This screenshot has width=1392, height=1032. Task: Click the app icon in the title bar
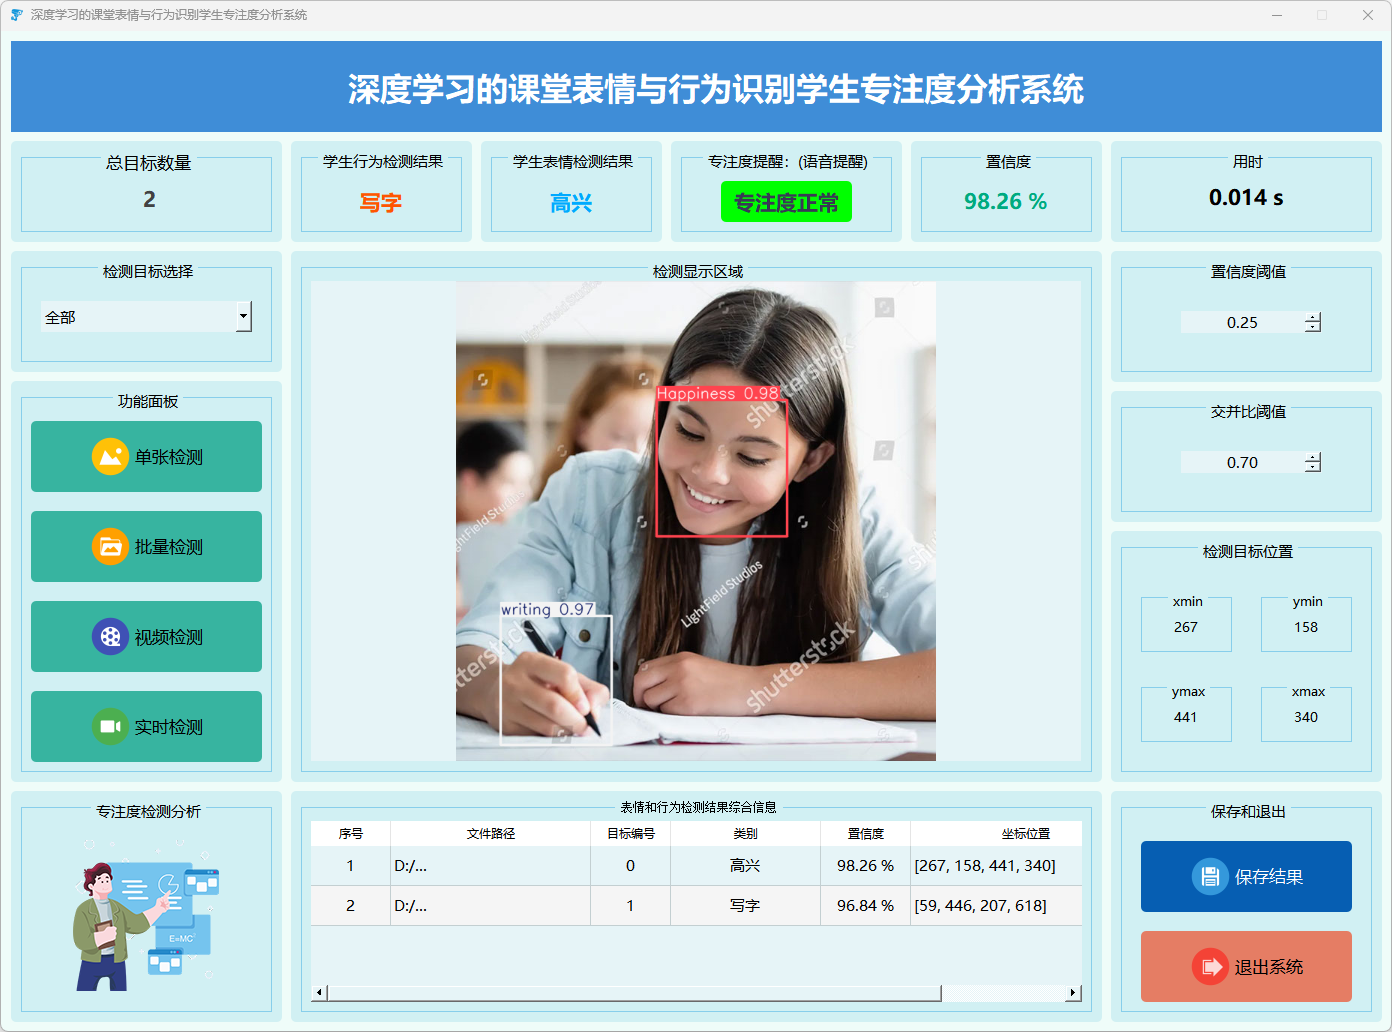[16, 15]
